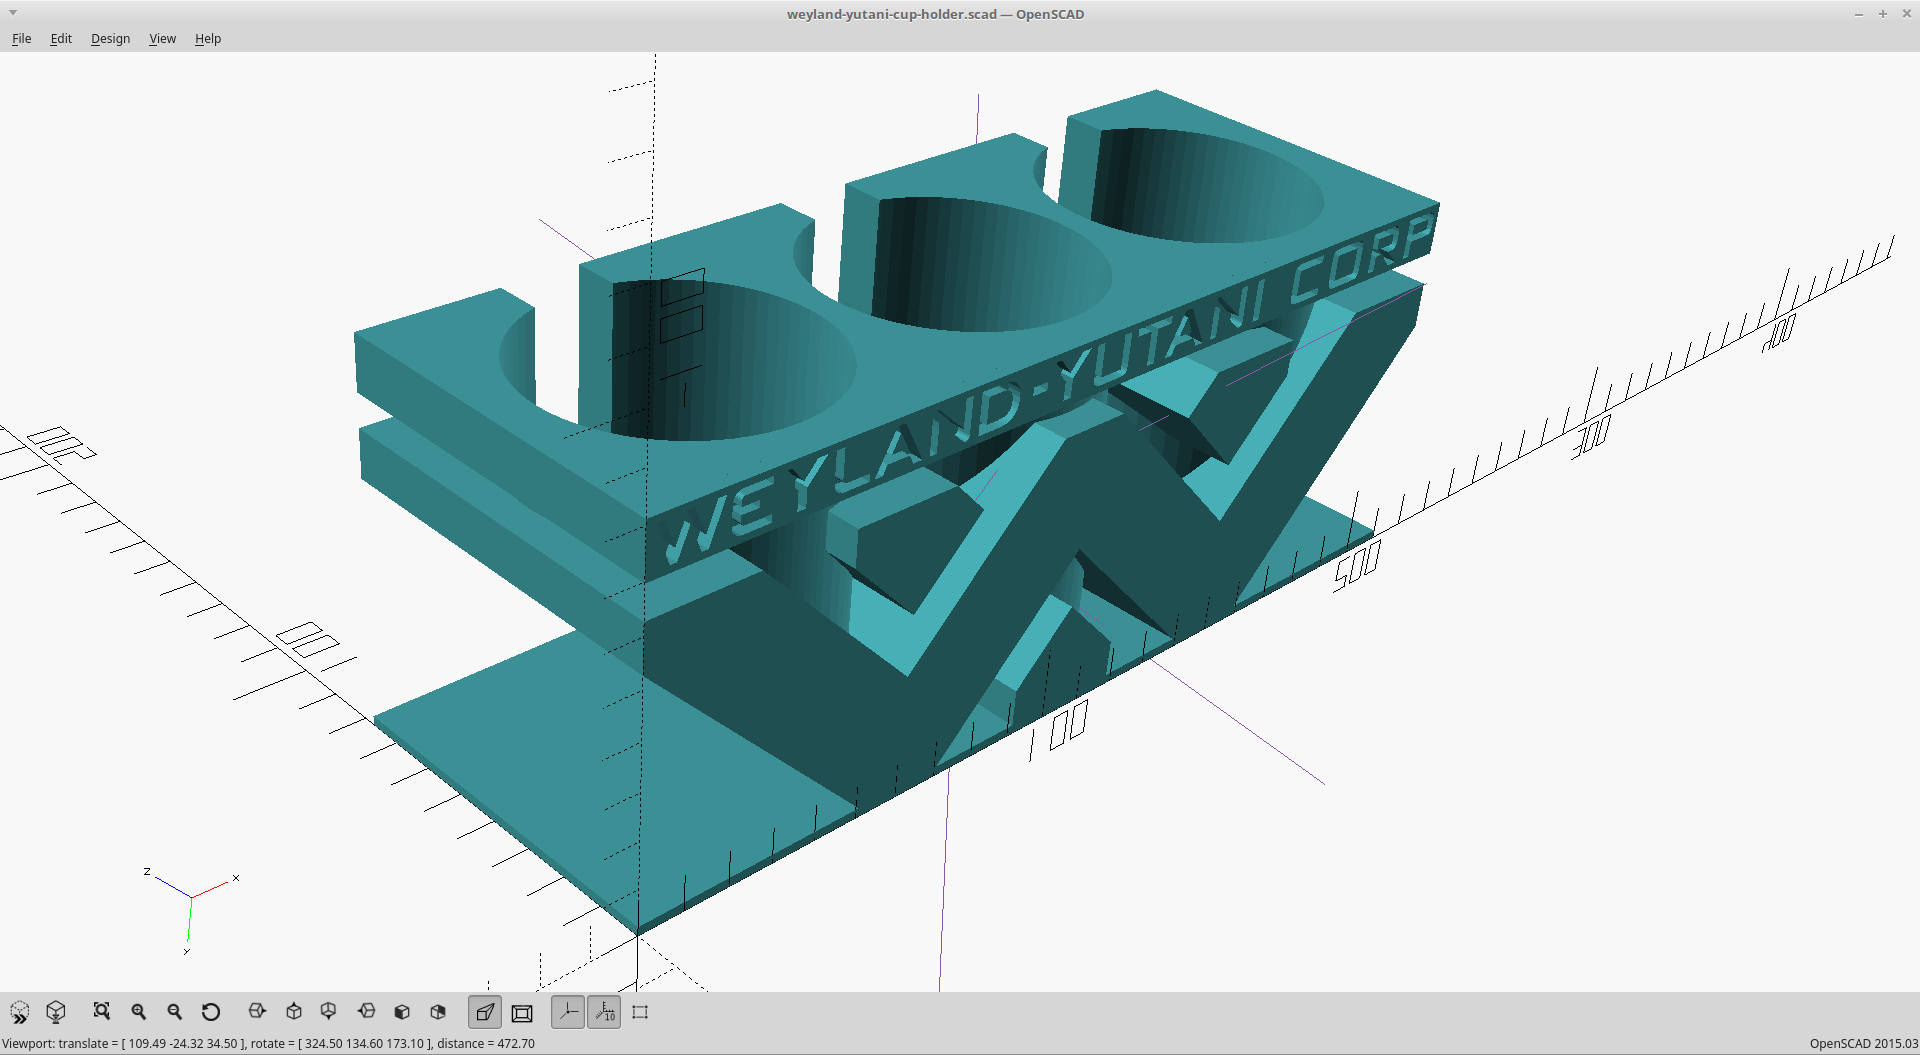
Task: Toggle the Show Scale Markers button
Action: 604,1012
